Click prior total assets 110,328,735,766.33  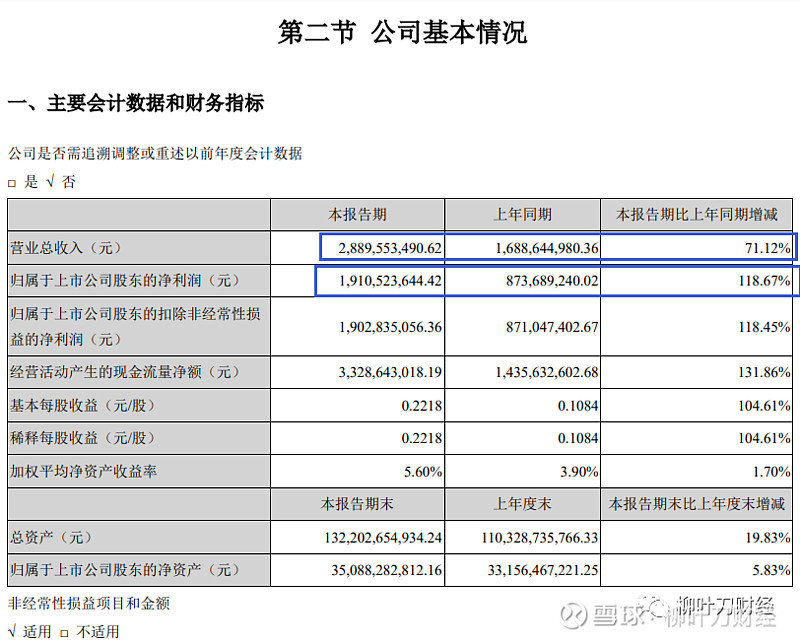point(540,538)
